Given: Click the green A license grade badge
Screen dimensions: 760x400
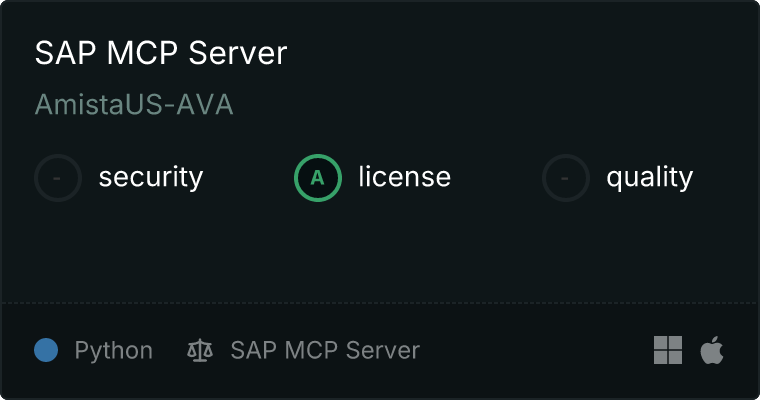Looking at the screenshot, I should coord(317,178).
